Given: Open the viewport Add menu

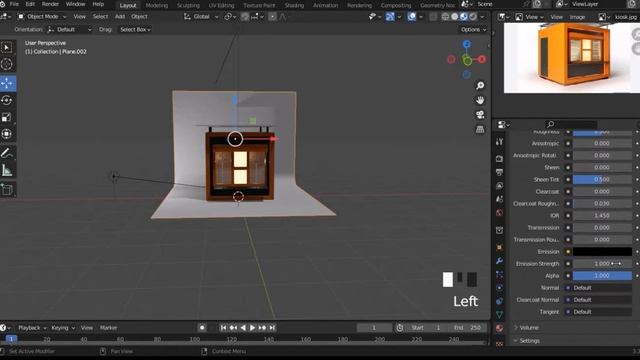Looking at the screenshot, I should 120,17.
